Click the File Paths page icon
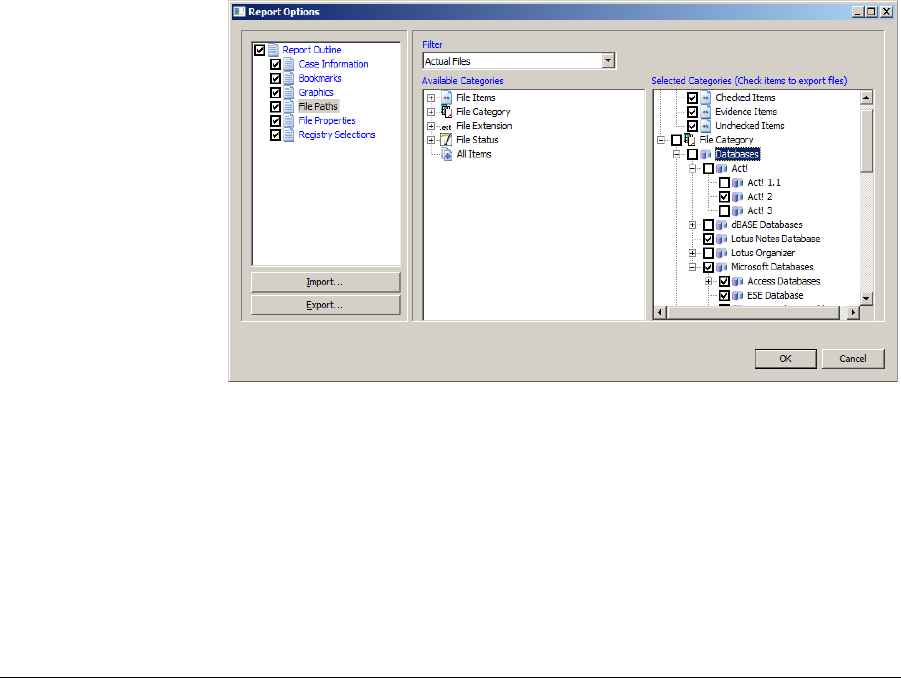Image resolution: width=901 pixels, height=678 pixels. 289,106
